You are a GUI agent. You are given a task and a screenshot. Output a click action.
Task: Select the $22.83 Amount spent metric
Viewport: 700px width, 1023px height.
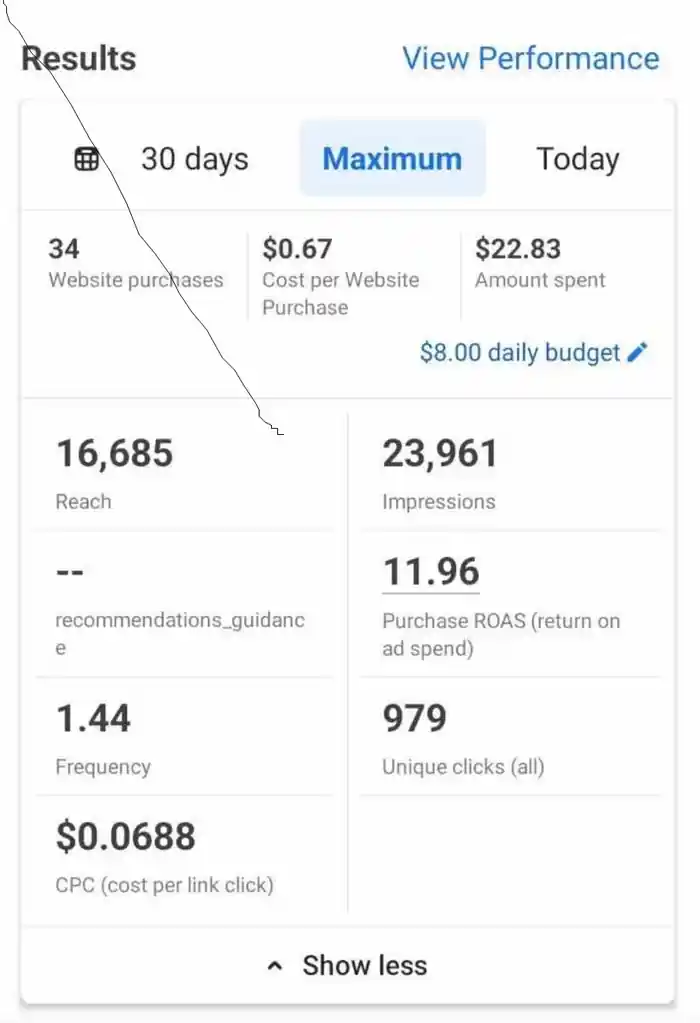(540, 264)
